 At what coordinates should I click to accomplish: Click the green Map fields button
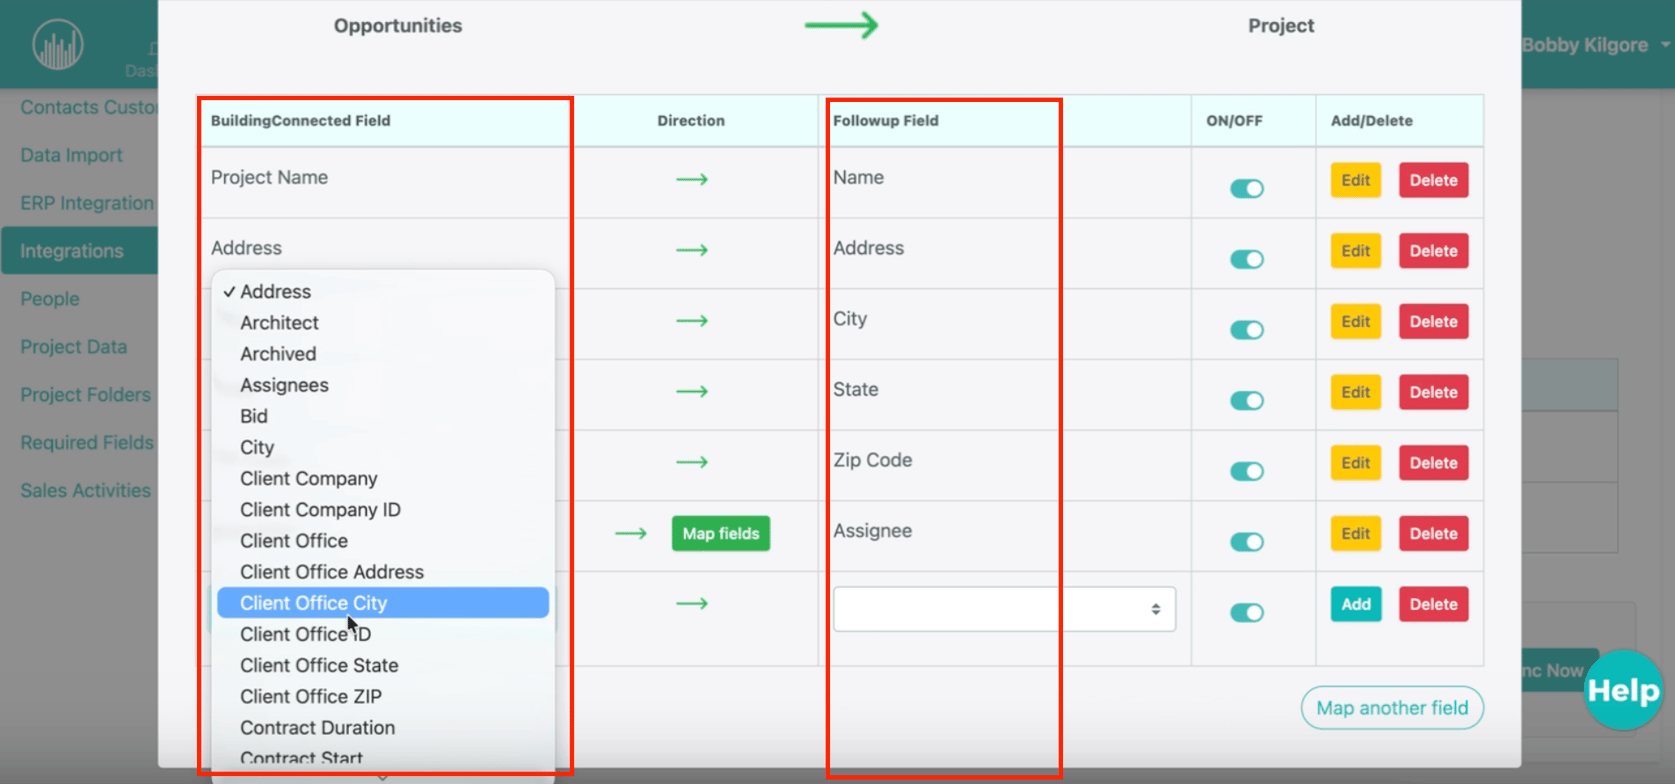(721, 534)
